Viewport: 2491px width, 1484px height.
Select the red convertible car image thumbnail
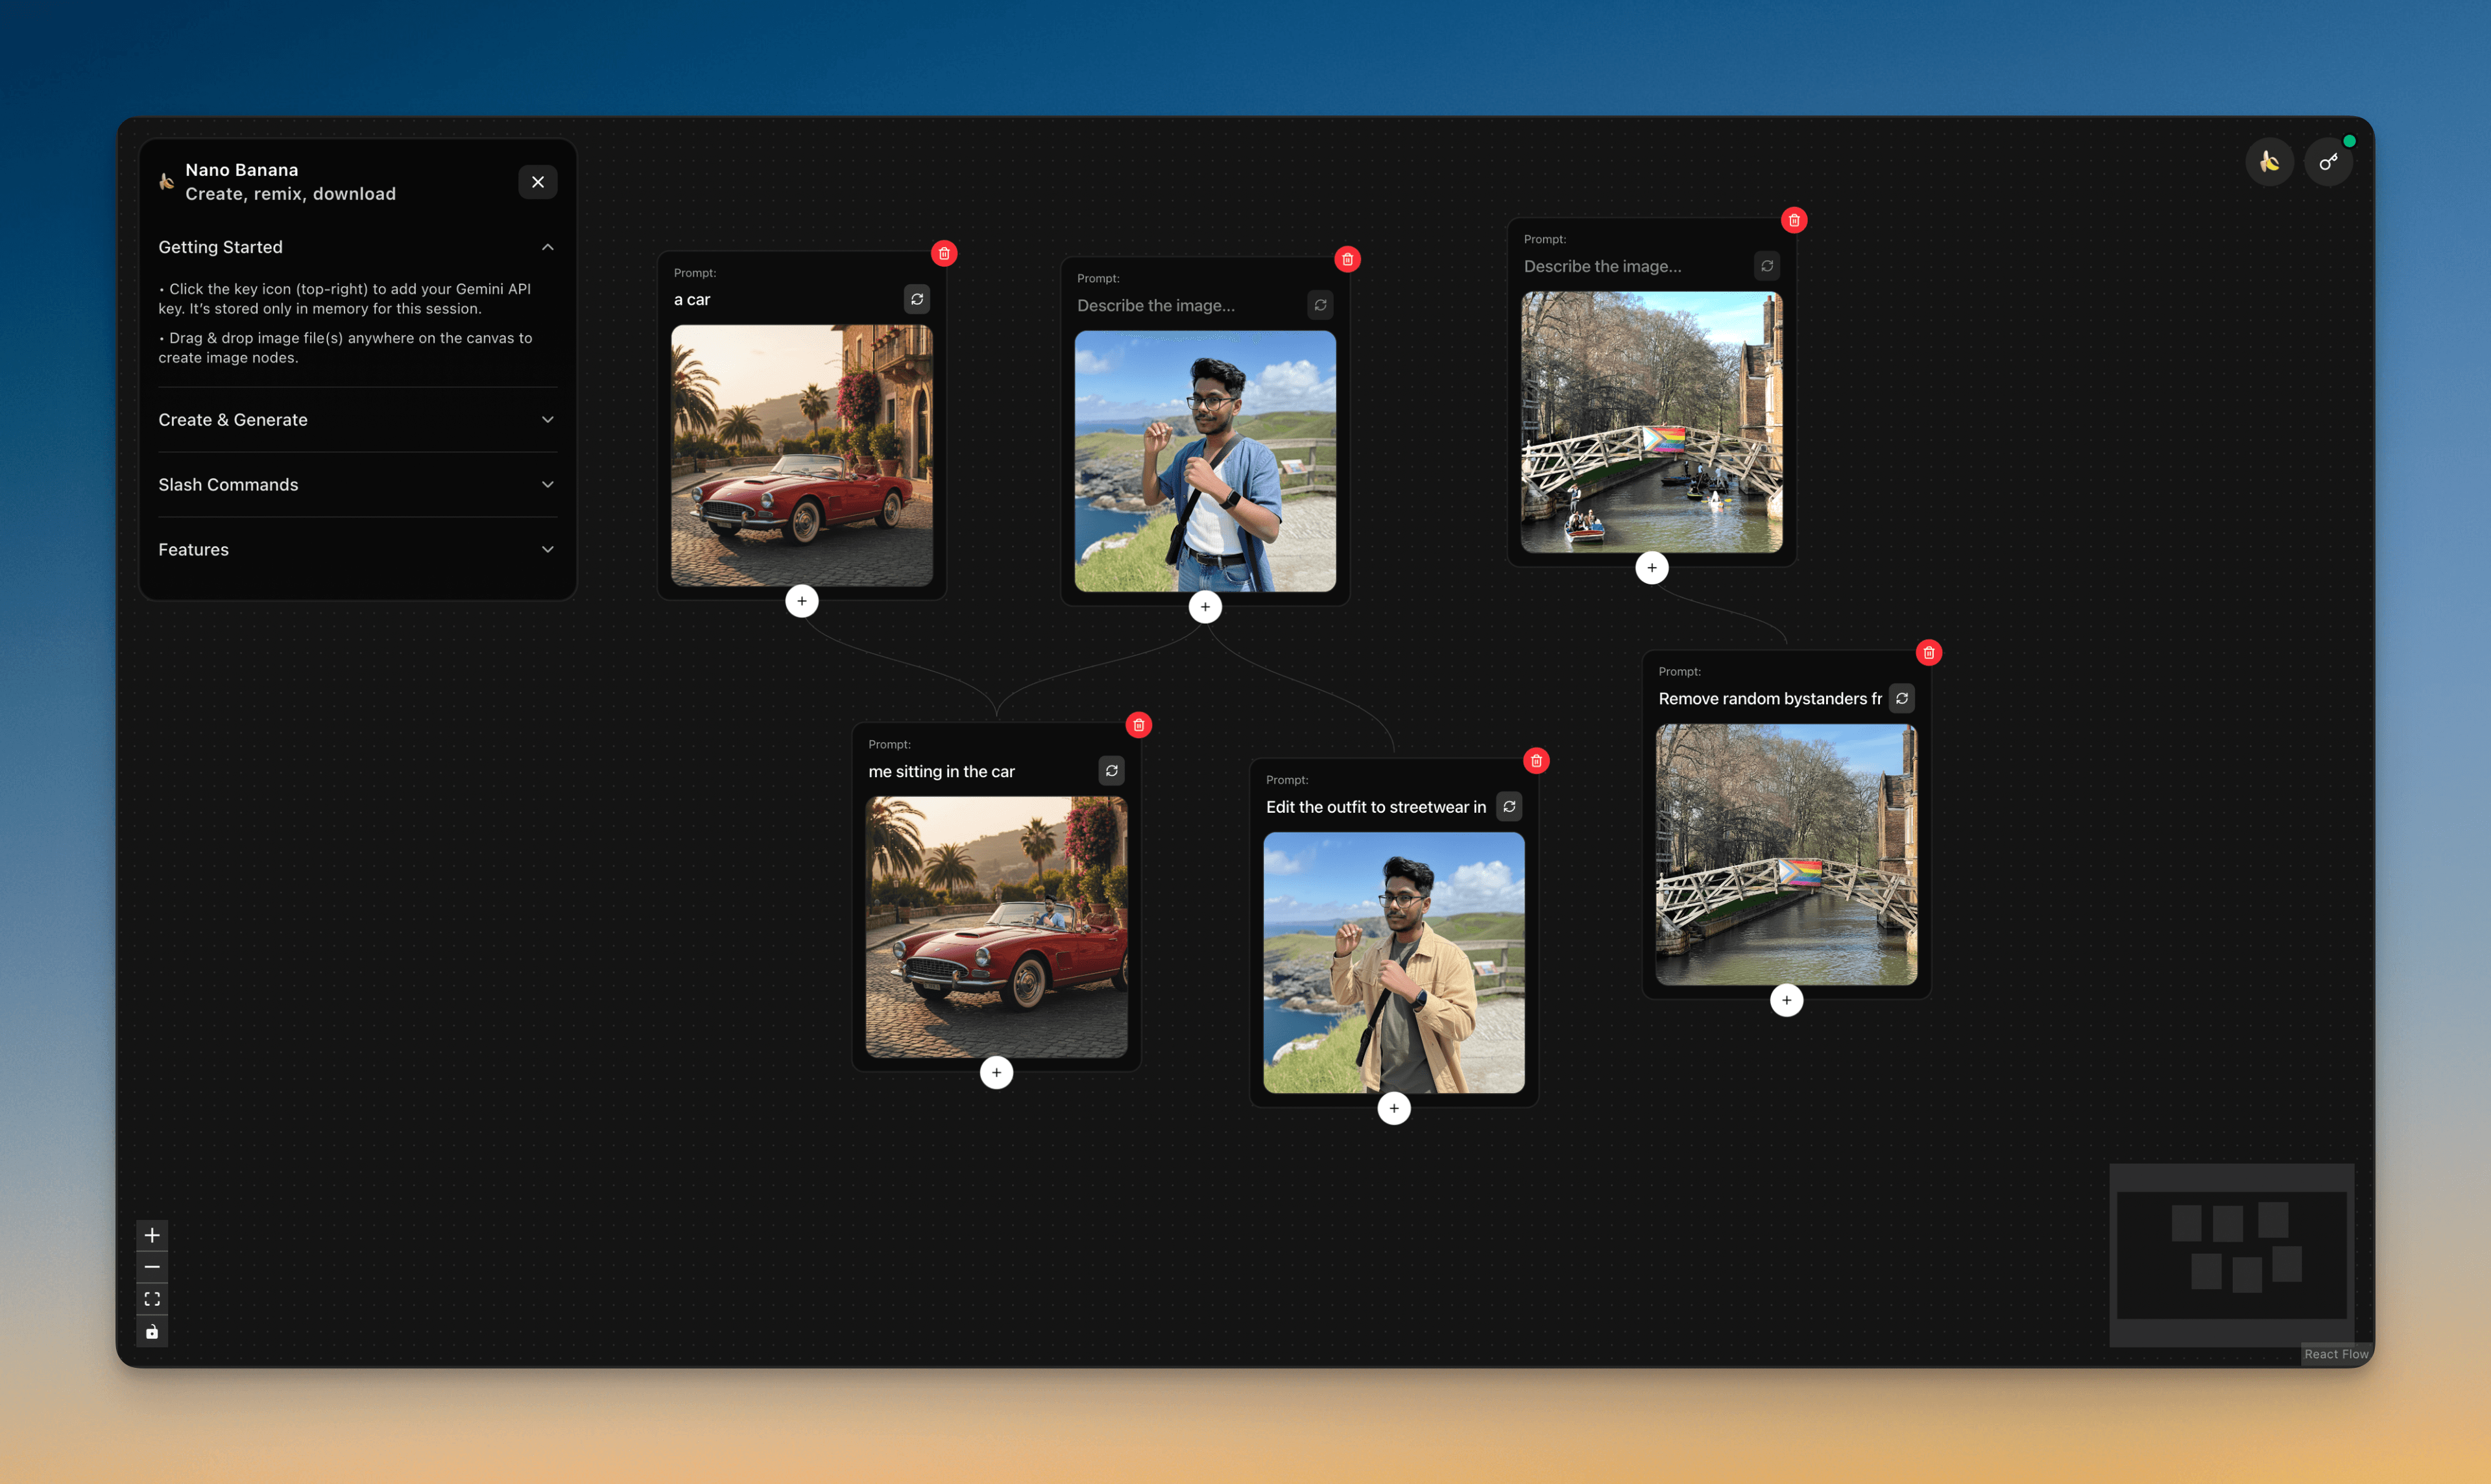coord(801,456)
